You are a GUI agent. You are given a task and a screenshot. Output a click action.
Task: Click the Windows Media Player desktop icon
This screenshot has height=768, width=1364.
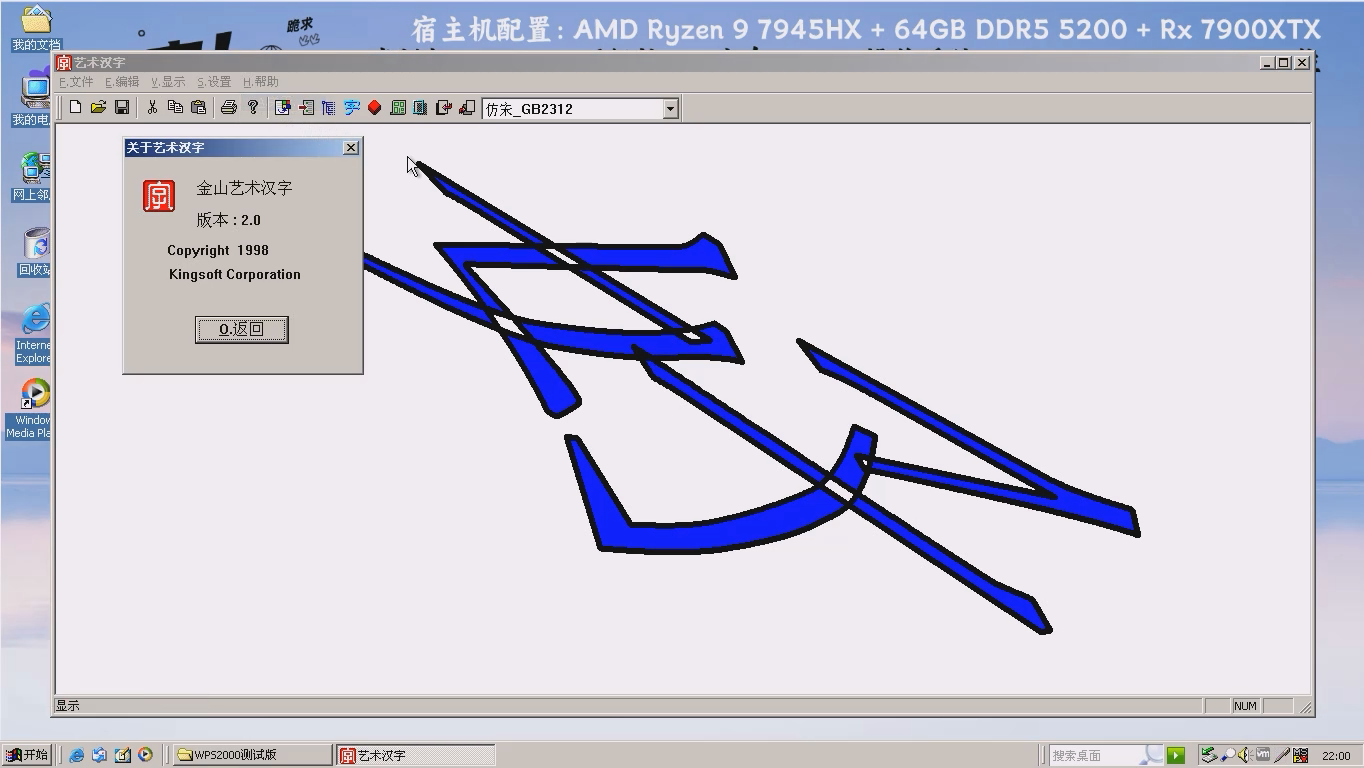pos(33,409)
